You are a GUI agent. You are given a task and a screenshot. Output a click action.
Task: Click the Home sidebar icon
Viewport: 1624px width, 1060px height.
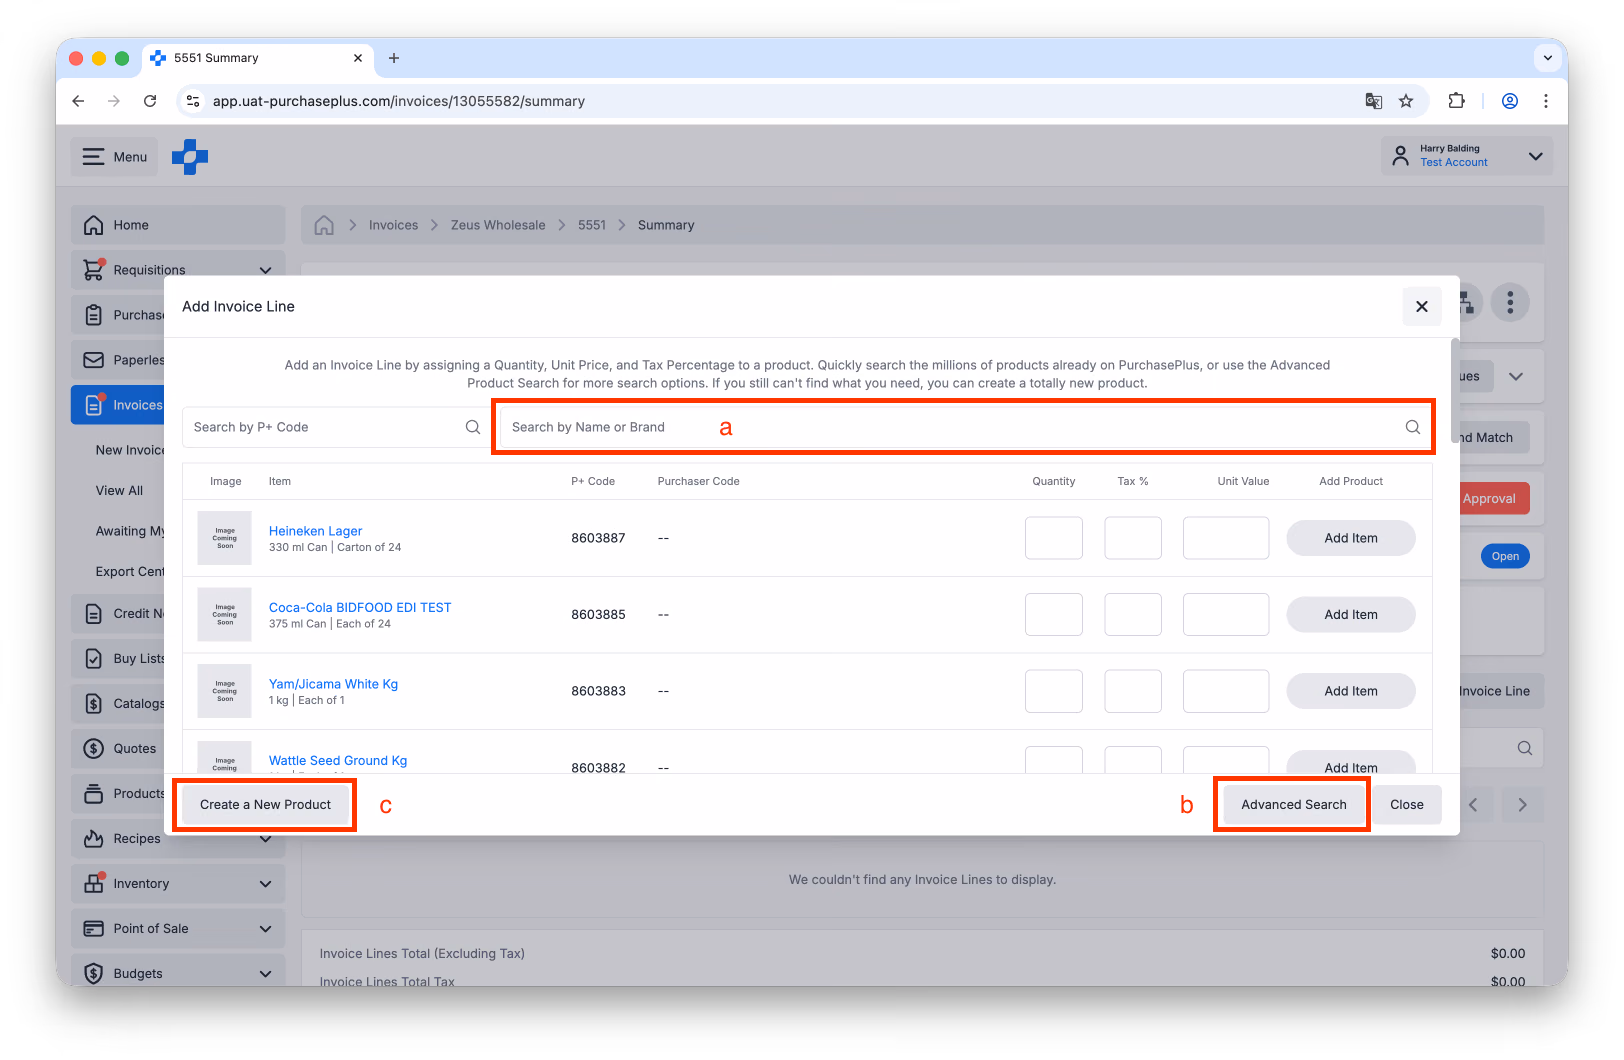coord(93,225)
